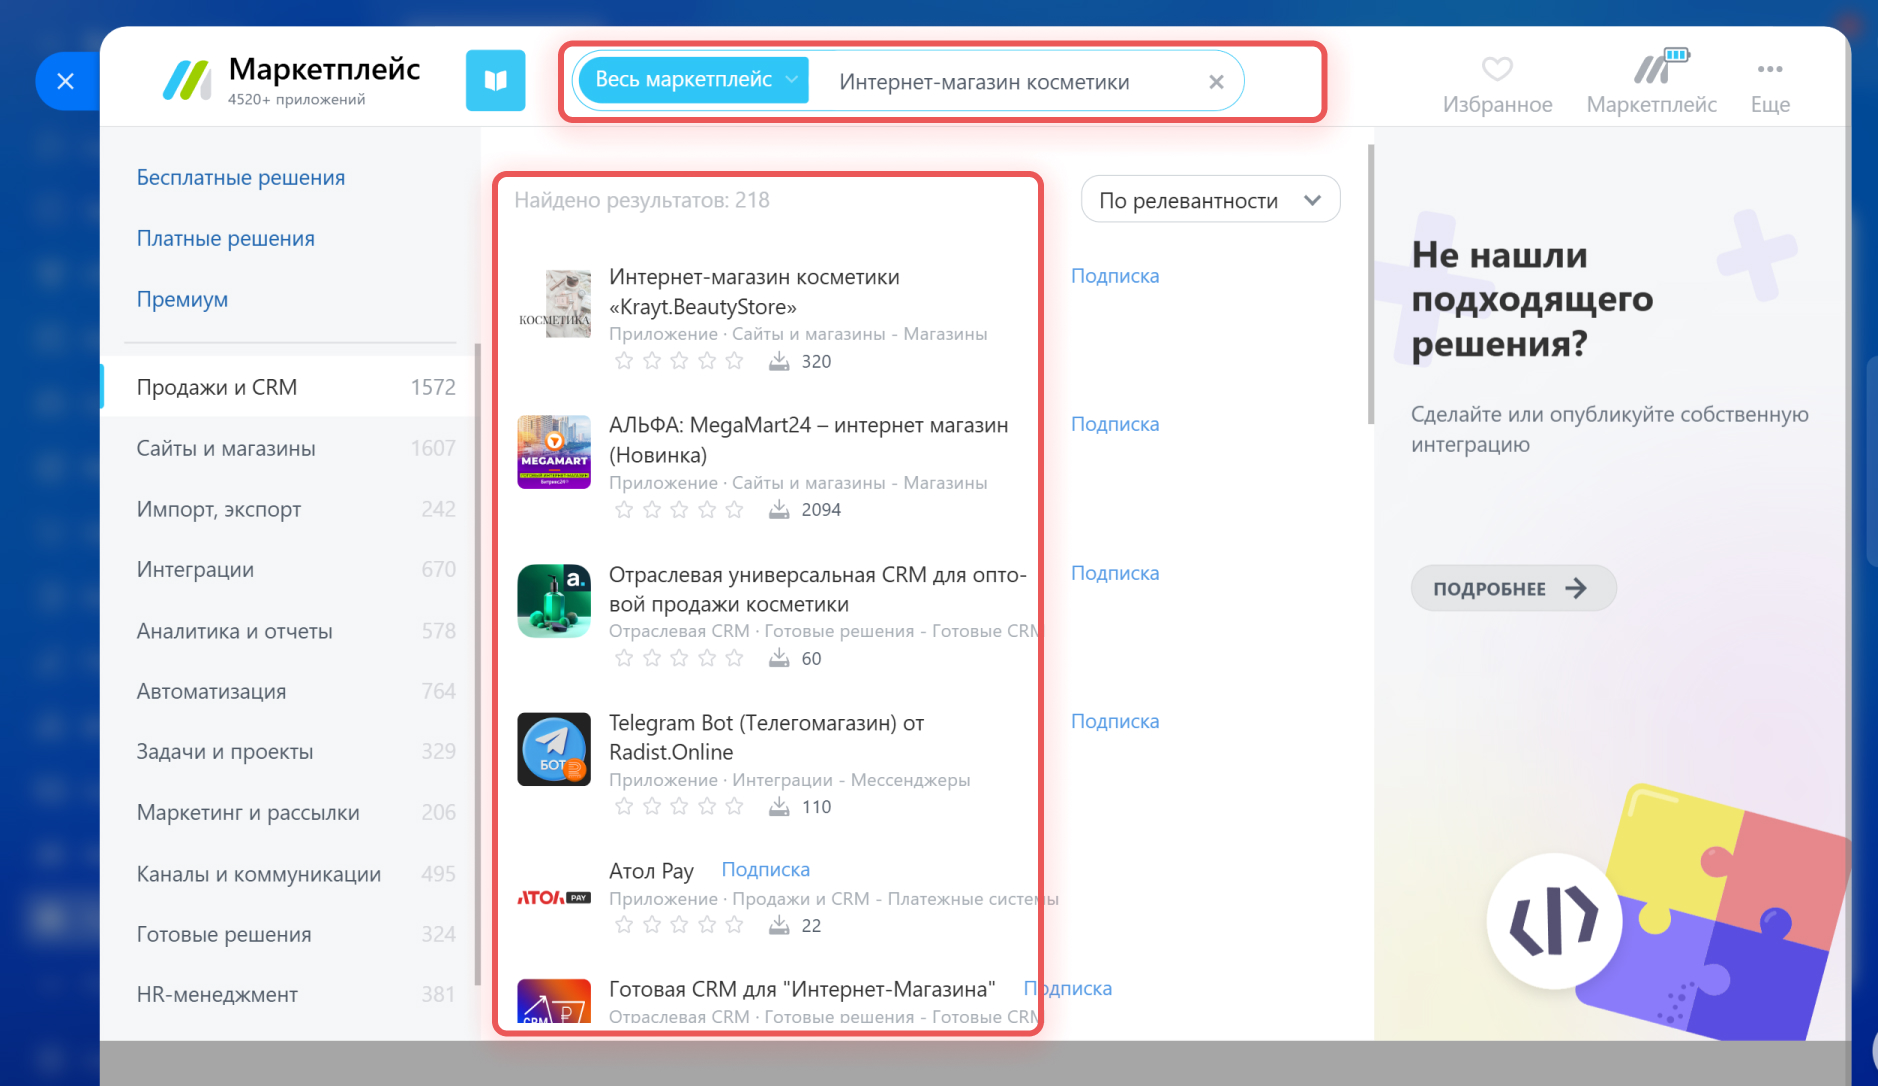Image resolution: width=1878 pixels, height=1086 pixels.
Task: Open the blue book catalog icon
Action: pyautogui.click(x=495, y=80)
